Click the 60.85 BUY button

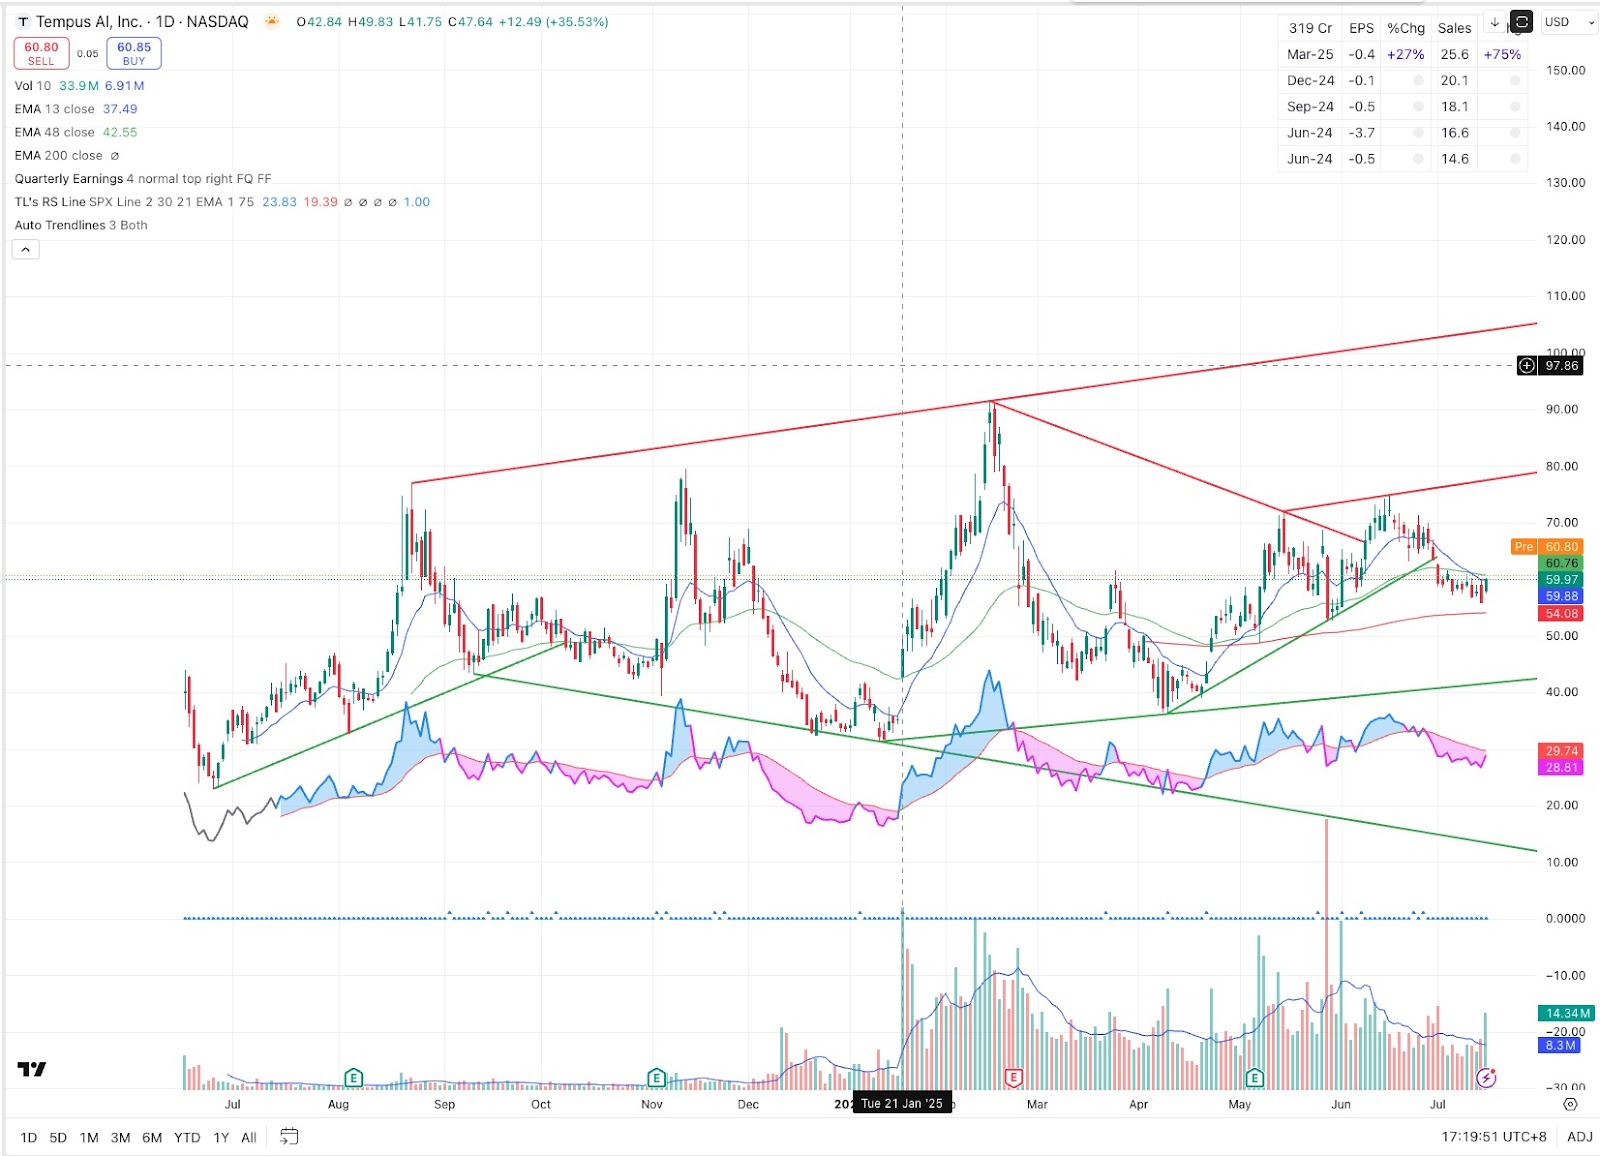click(134, 53)
